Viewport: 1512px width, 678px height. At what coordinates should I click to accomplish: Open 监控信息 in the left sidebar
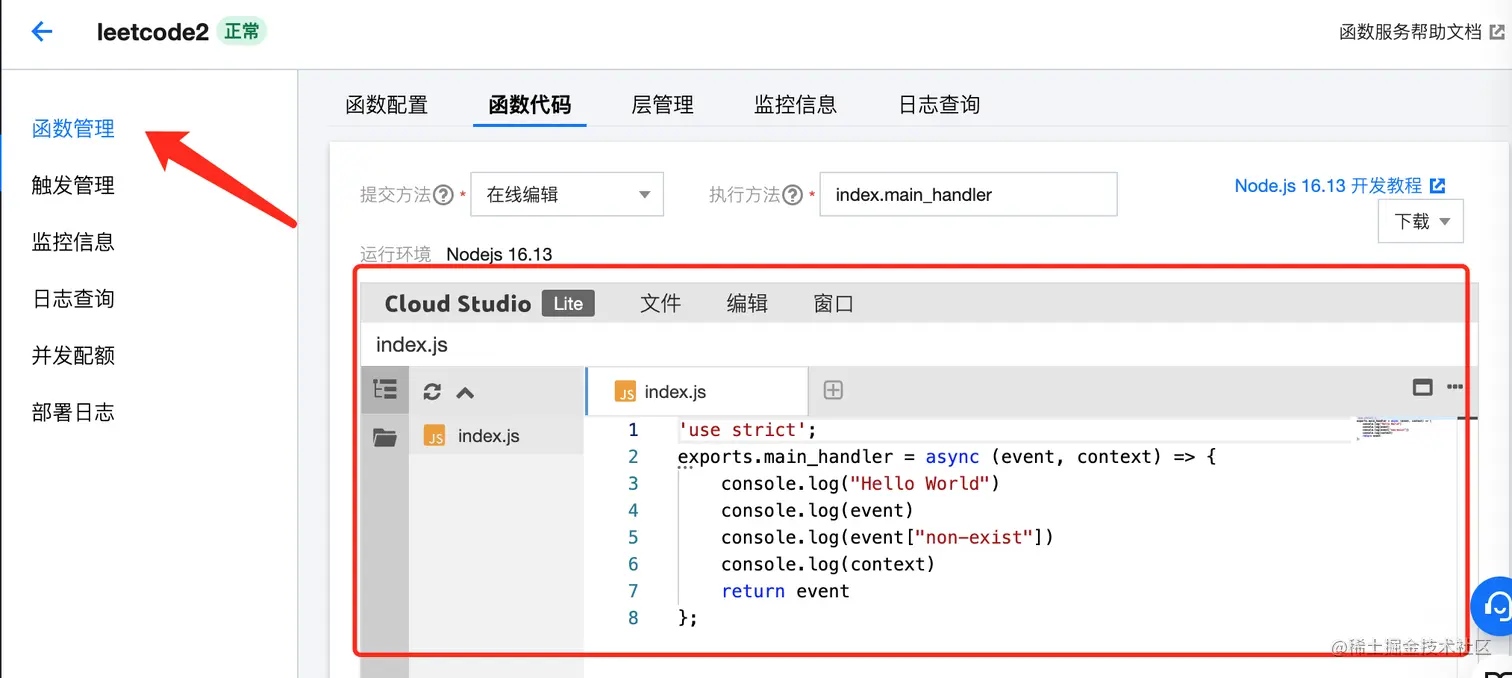tap(73, 242)
